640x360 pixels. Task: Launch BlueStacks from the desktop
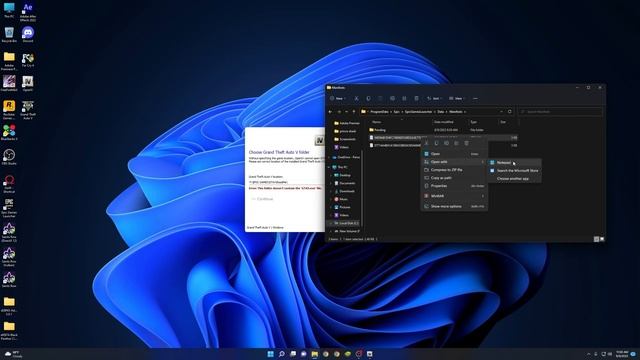(9, 133)
